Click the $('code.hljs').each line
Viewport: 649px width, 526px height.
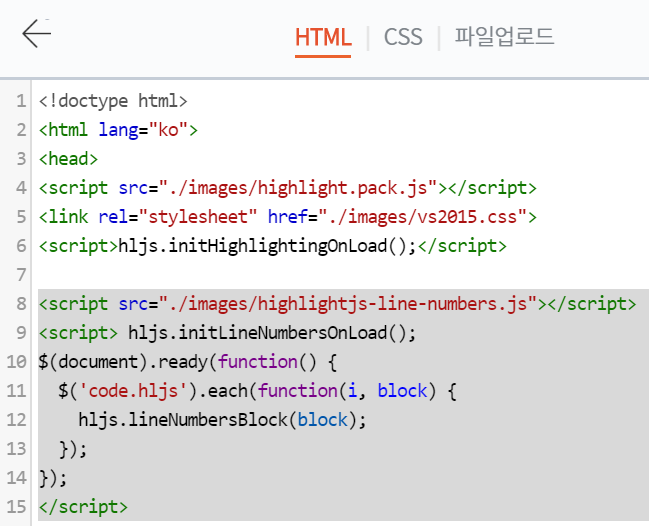coord(257,391)
